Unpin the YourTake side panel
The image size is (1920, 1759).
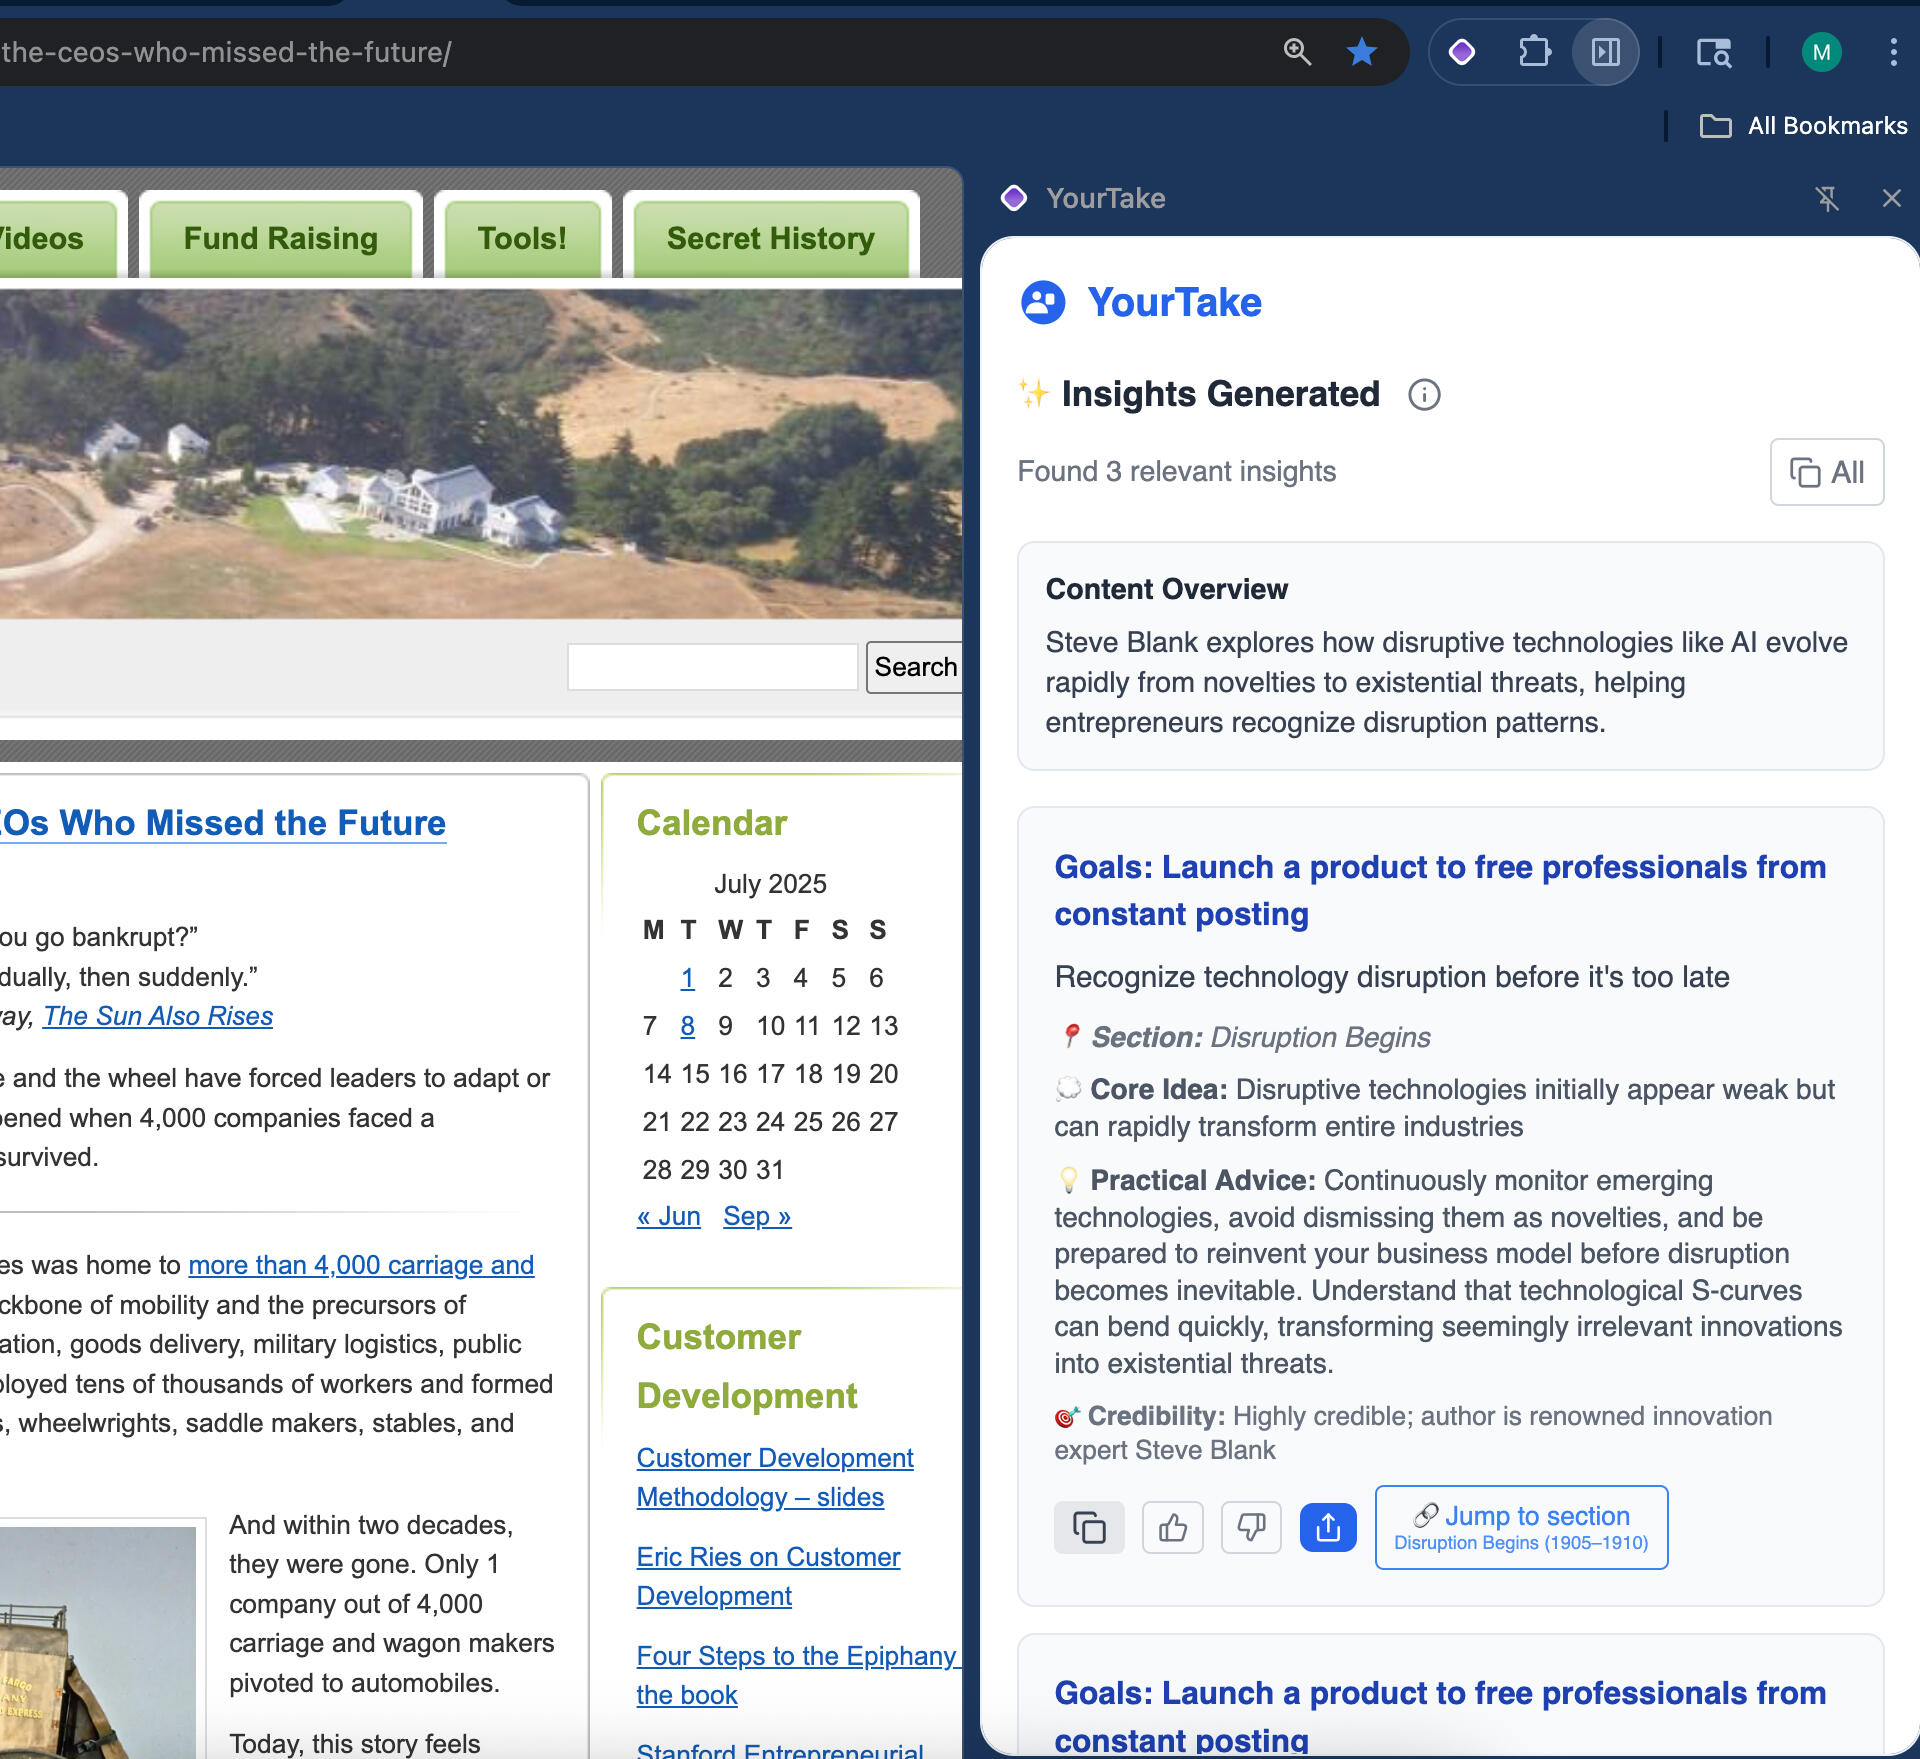[x=1827, y=198]
